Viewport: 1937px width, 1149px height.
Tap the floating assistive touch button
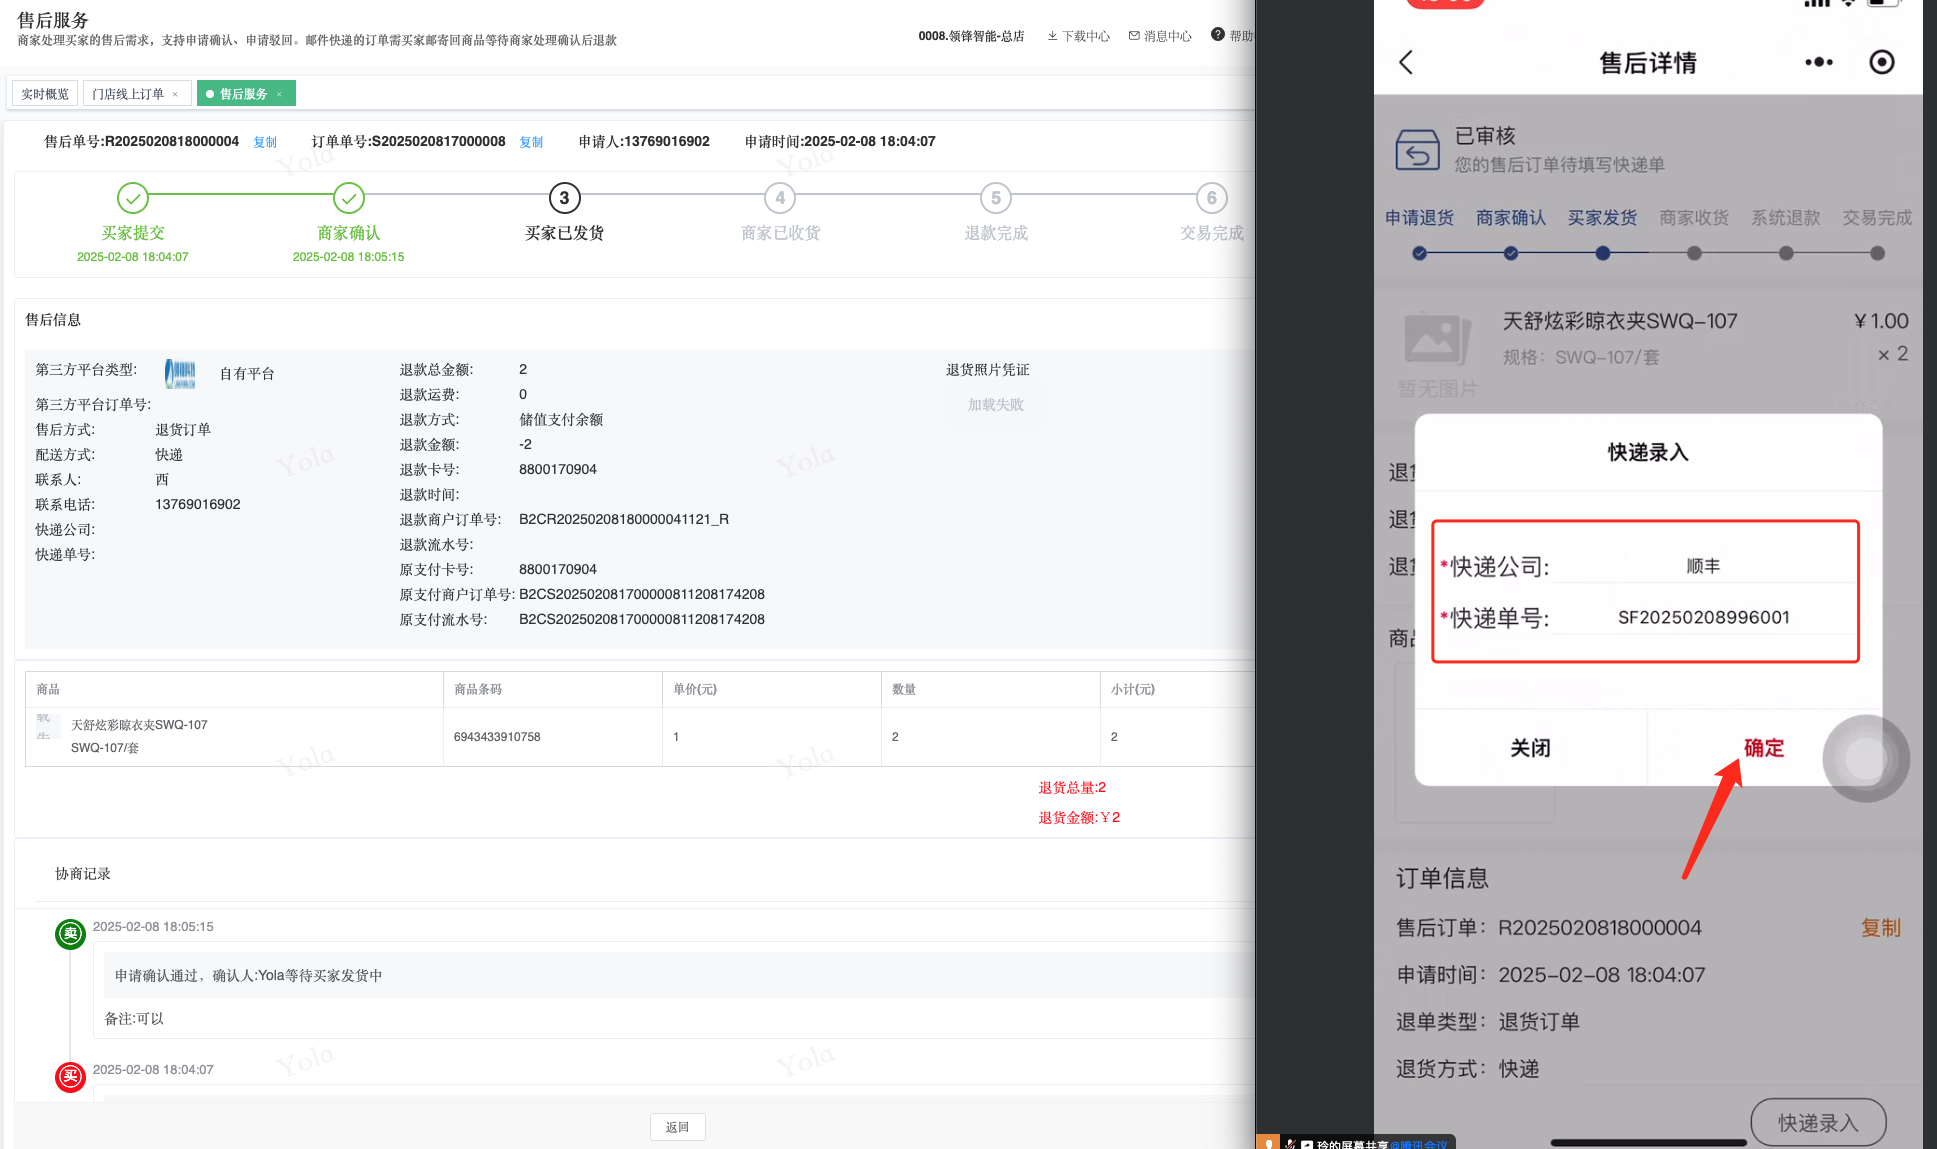(1865, 758)
